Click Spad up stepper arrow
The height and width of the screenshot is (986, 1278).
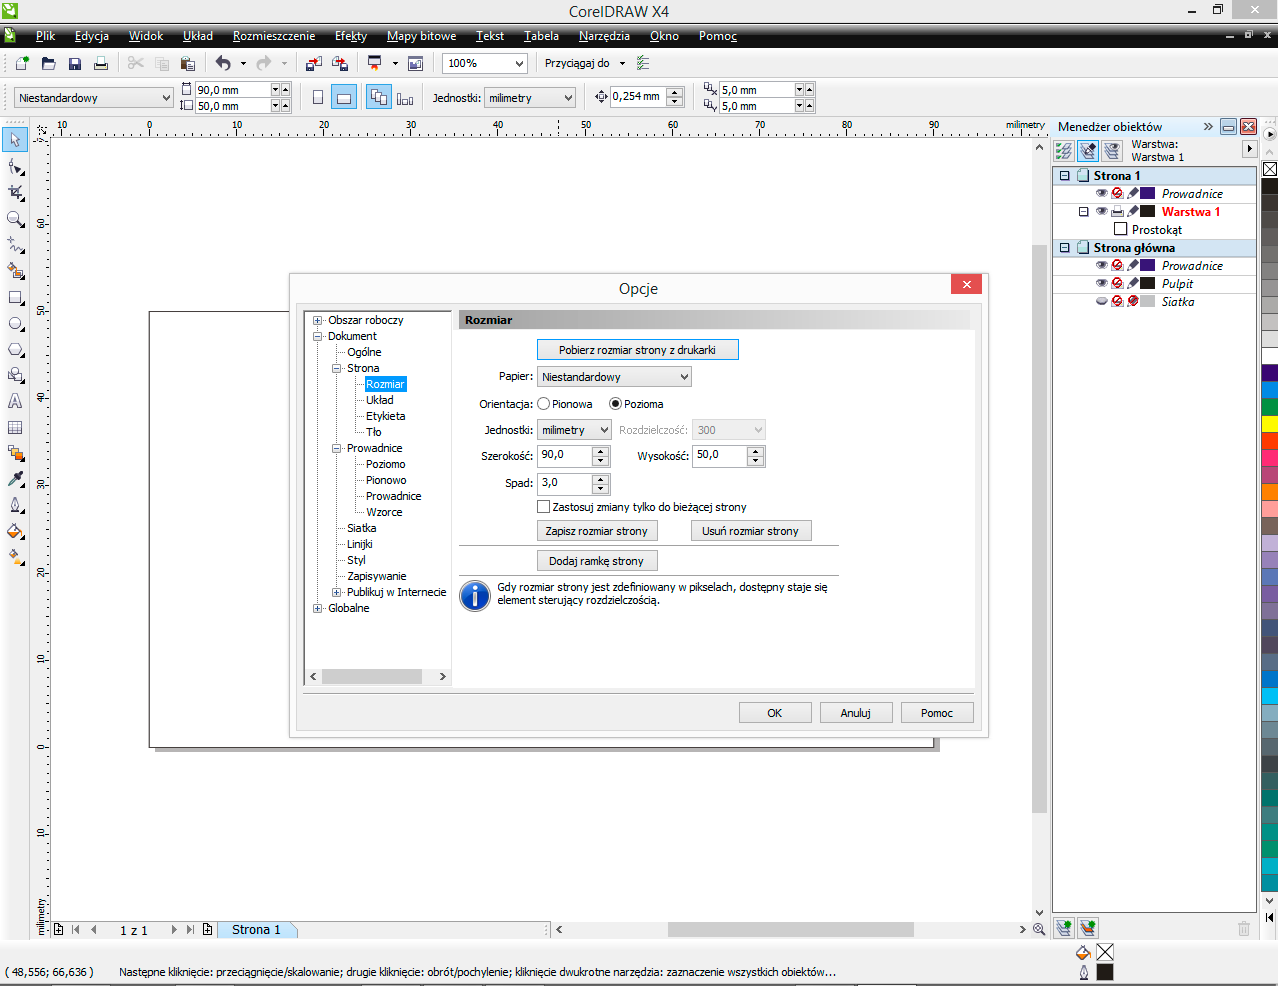click(x=601, y=478)
